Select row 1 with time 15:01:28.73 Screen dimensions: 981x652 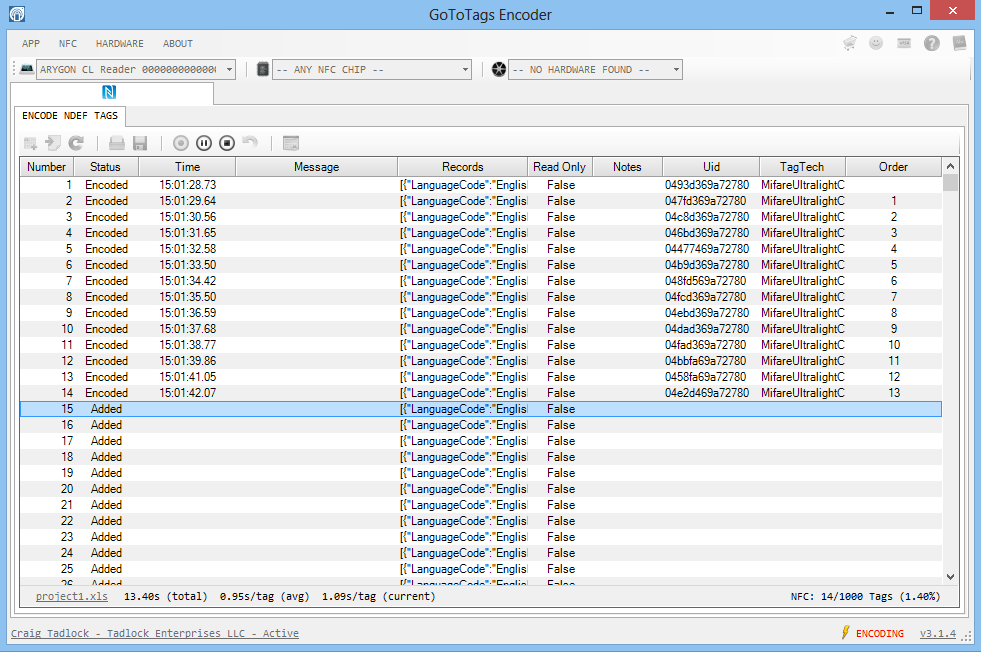coord(480,185)
